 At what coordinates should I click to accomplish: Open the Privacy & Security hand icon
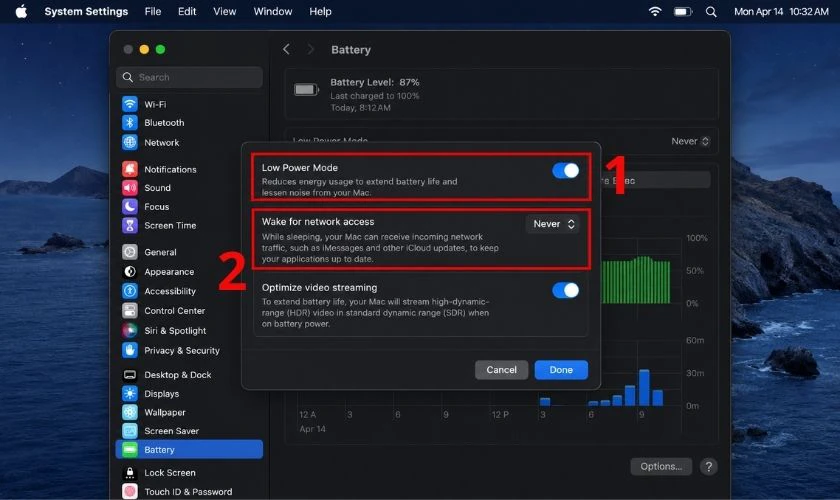[x=130, y=350]
